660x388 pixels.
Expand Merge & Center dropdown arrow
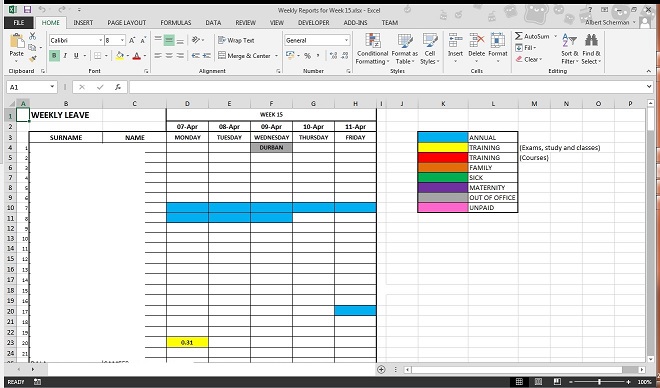click(x=277, y=56)
